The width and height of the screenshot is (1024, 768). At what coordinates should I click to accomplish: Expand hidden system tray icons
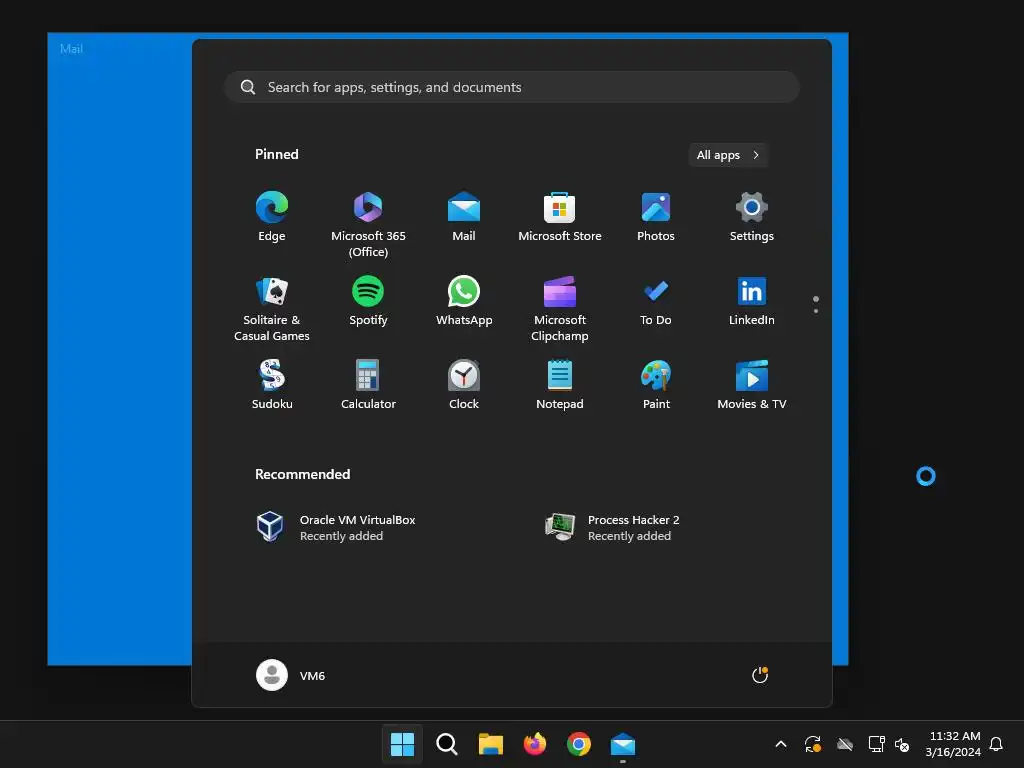click(x=780, y=744)
